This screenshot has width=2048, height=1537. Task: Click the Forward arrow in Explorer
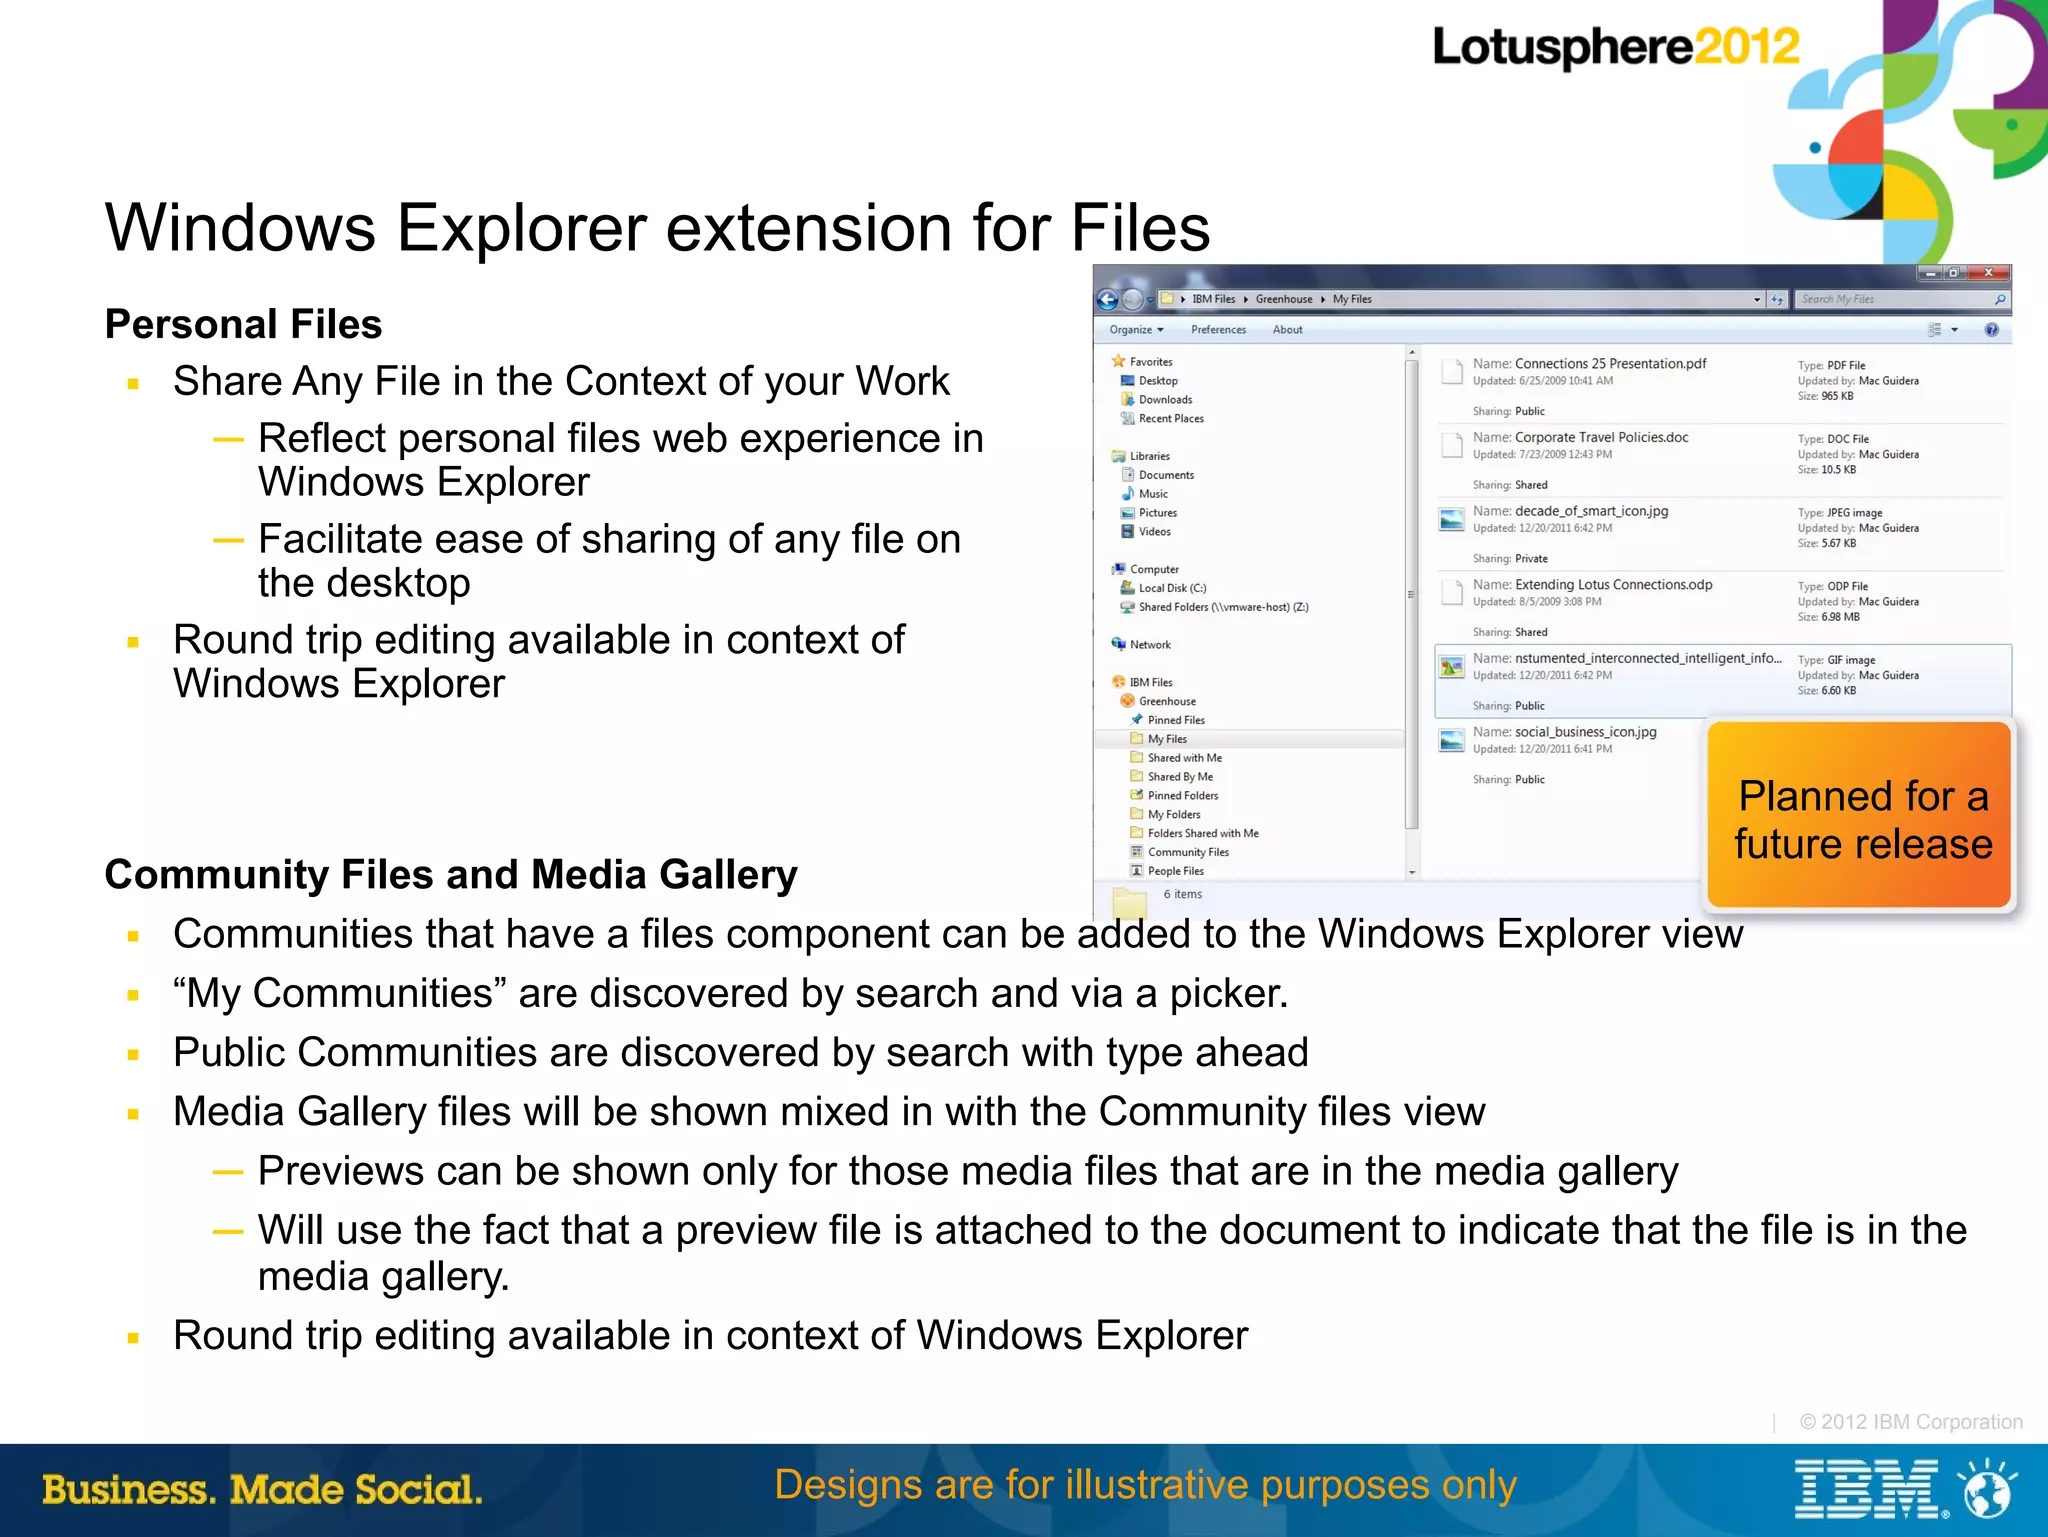pyautogui.click(x=1132, y=299)
